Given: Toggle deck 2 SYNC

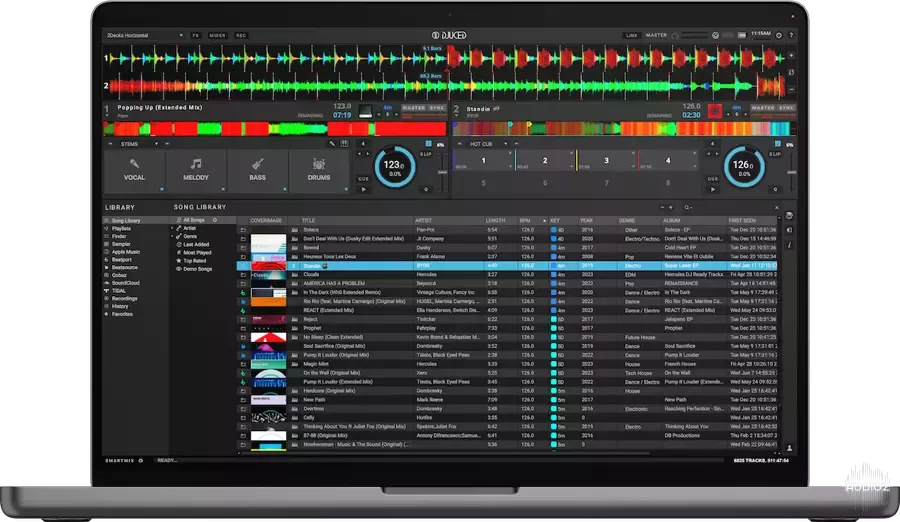Looking at the screenshot, I should (x=786, y=107).
